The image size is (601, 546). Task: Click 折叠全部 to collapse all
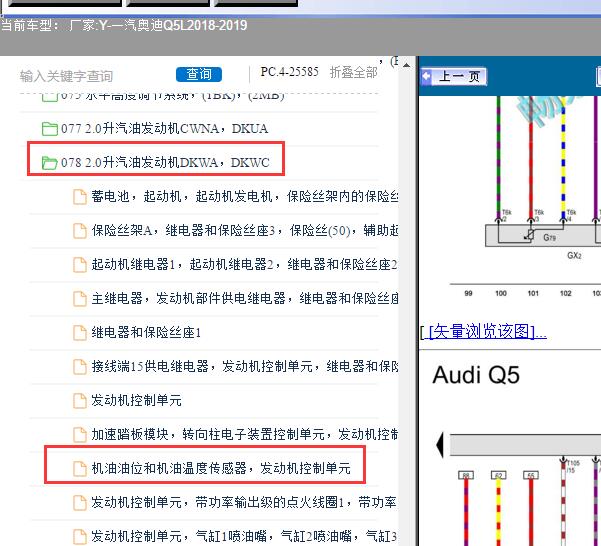(353, 72)
